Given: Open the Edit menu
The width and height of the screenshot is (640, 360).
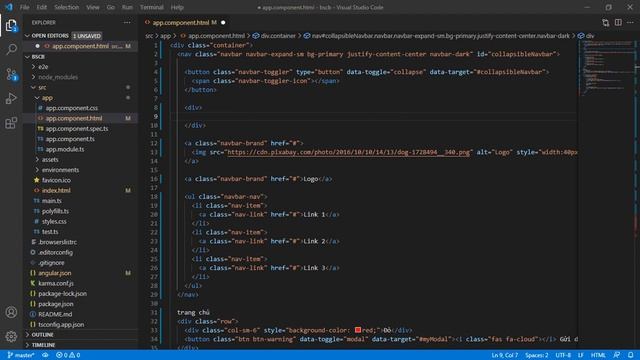Looking at the screenshot, I should pos(42,7).
